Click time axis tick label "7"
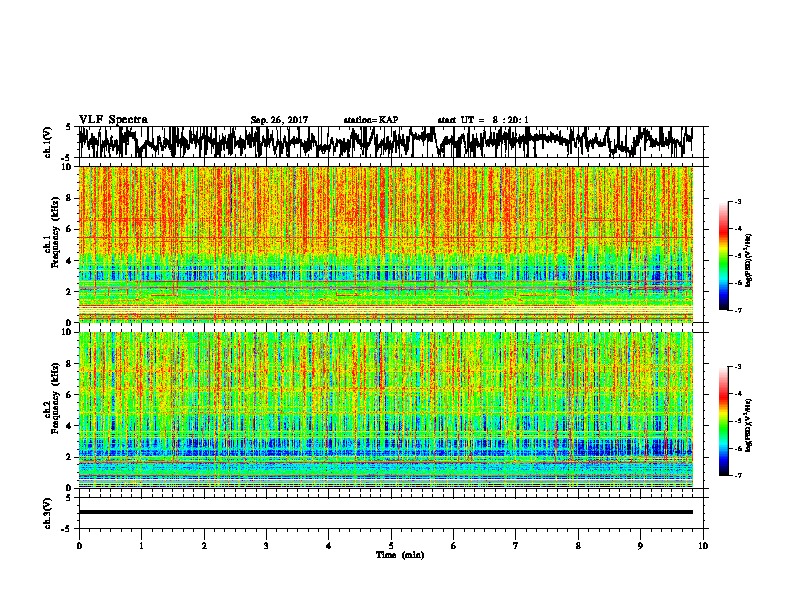Screen dimensions: 792x612 [516, 545]
